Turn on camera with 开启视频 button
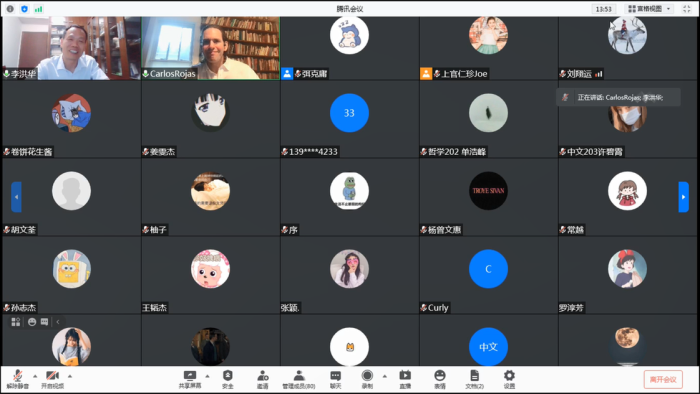This screenshot has height=394, width=700. click(x=52, y=379)
